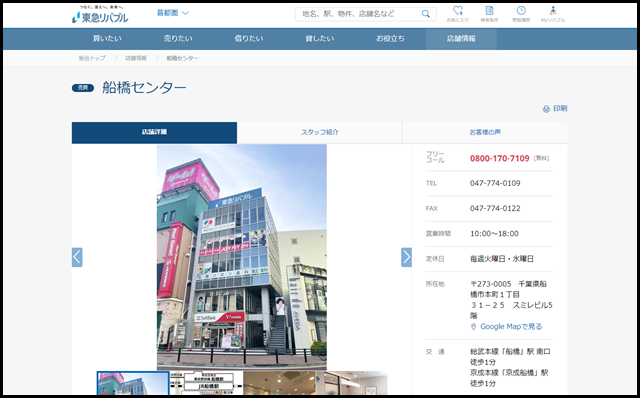Open browsing history clock icon
This screenshot has width=640, height=398.
(x=521, y=13)
